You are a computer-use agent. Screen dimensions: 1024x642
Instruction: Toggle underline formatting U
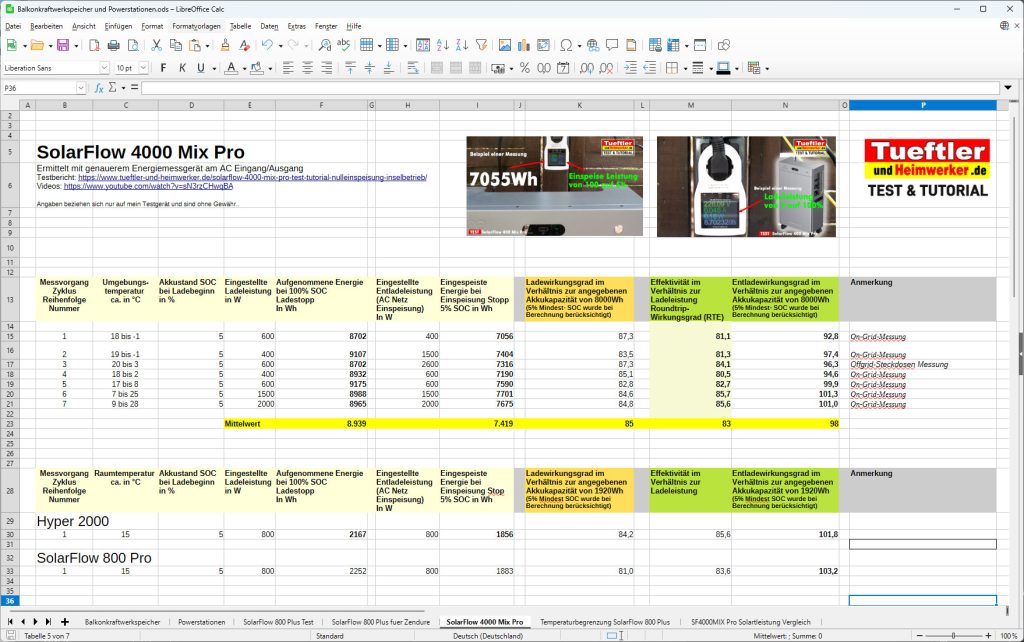pyautogui.click(x=200, y=68)
